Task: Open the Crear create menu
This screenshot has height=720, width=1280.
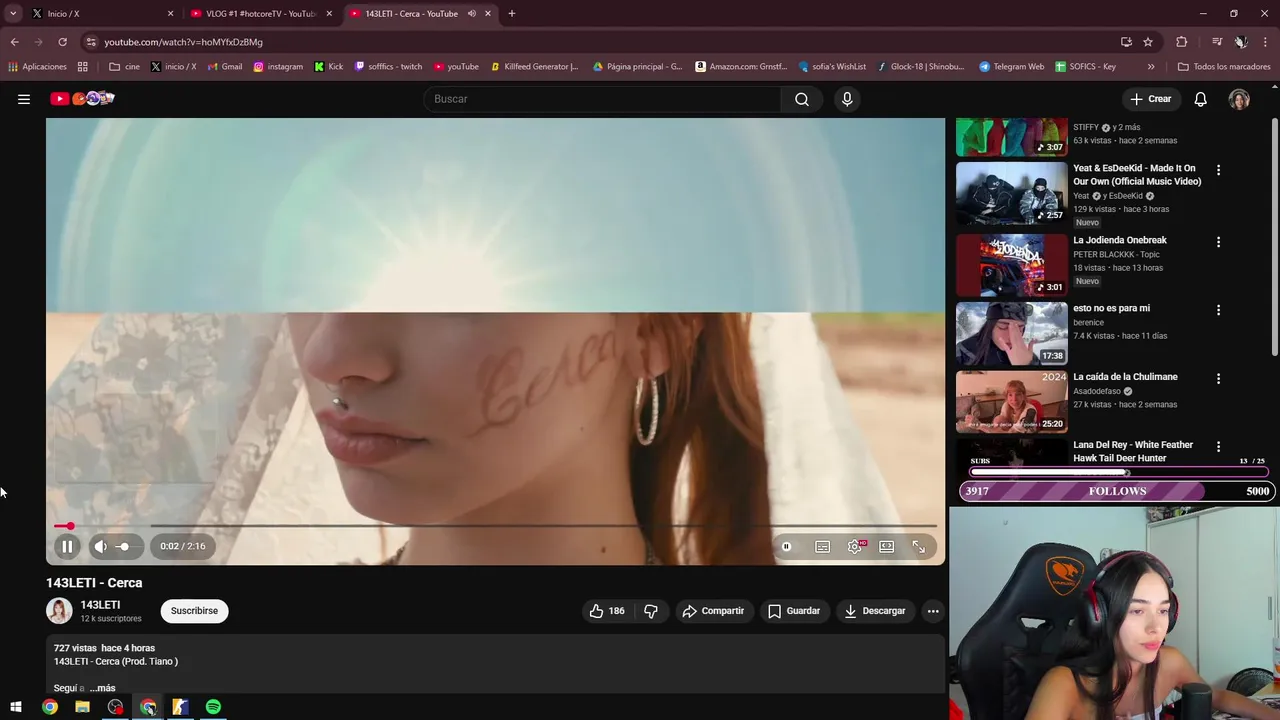Action: pyautogui.click(x=1150, y=99)
